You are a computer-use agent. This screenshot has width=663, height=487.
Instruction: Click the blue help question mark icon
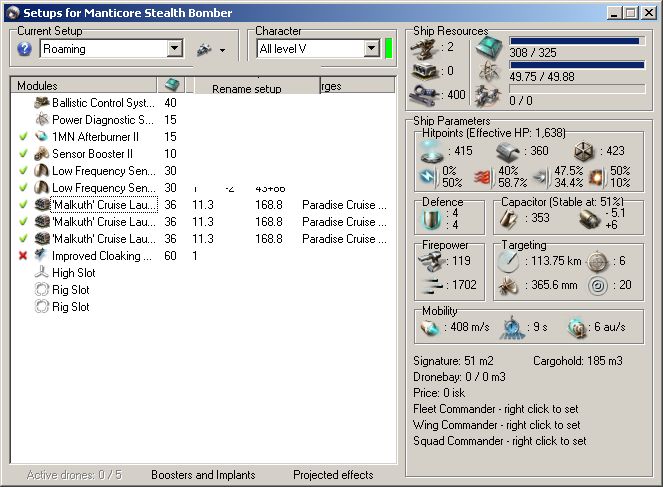25,49
